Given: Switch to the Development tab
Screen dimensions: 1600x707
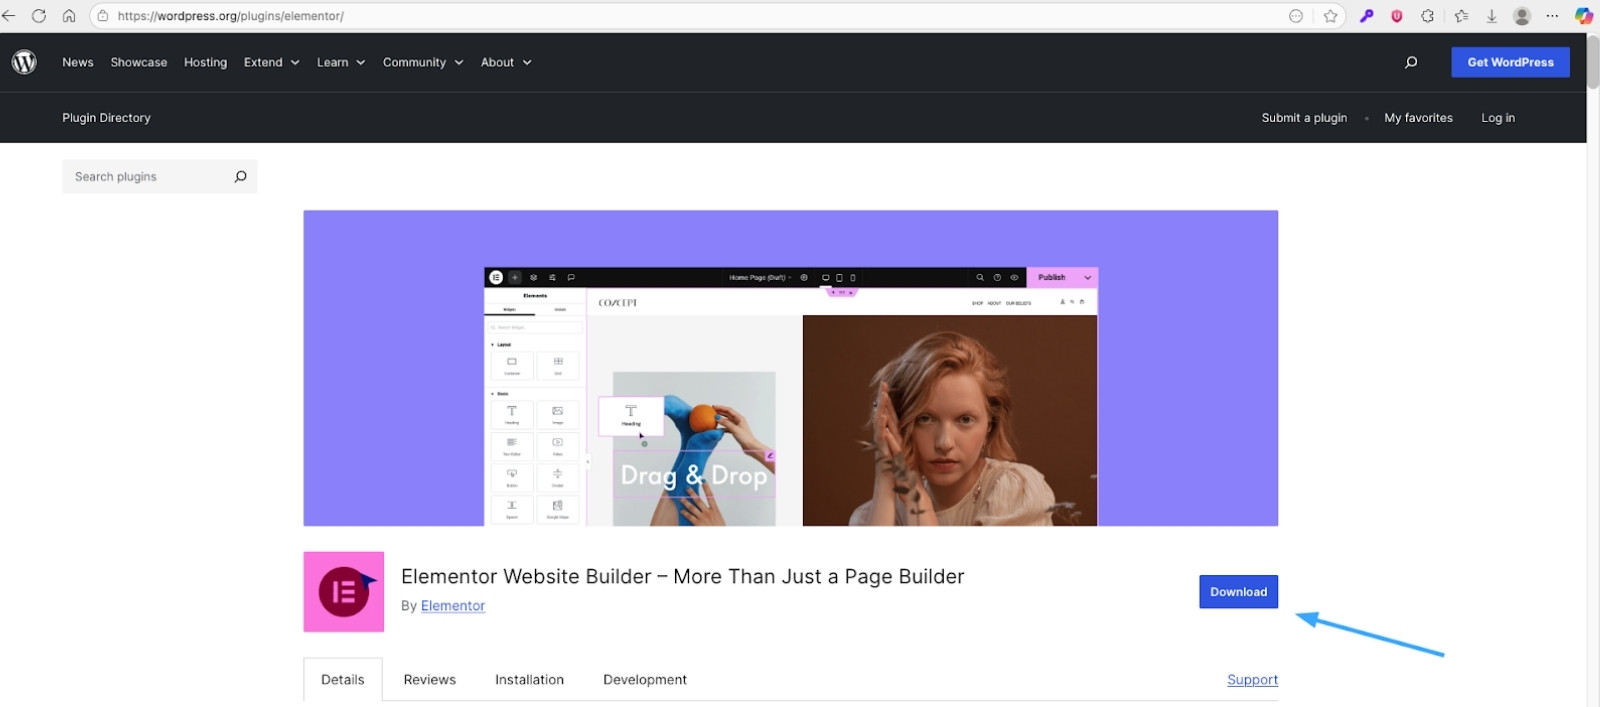Looking at the screenshot, I should tap(645, 680).
